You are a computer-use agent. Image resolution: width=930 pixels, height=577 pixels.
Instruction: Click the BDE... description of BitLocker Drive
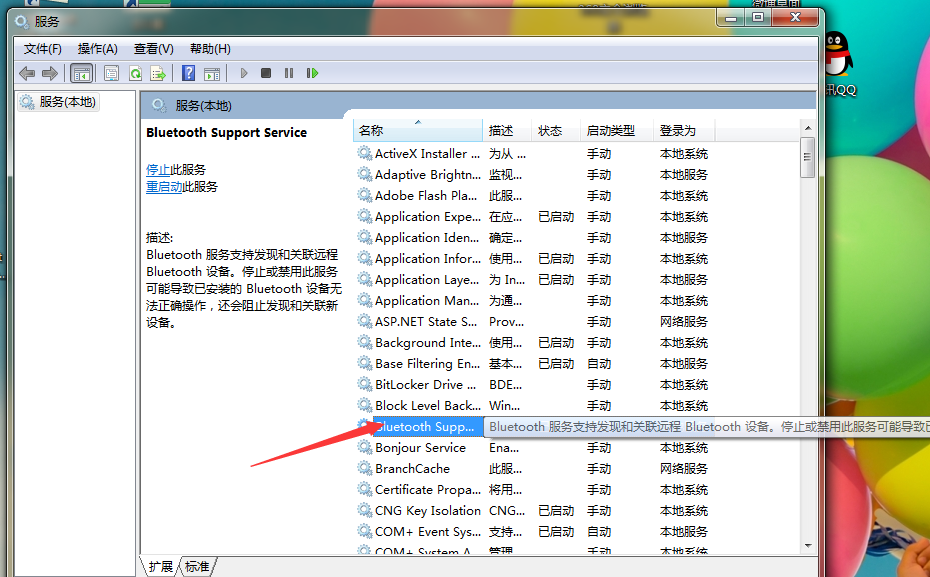505,385
